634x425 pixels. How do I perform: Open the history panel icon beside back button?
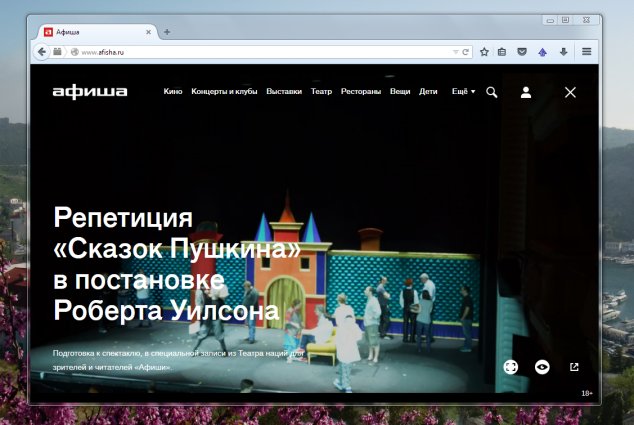(x=57, y=52)
